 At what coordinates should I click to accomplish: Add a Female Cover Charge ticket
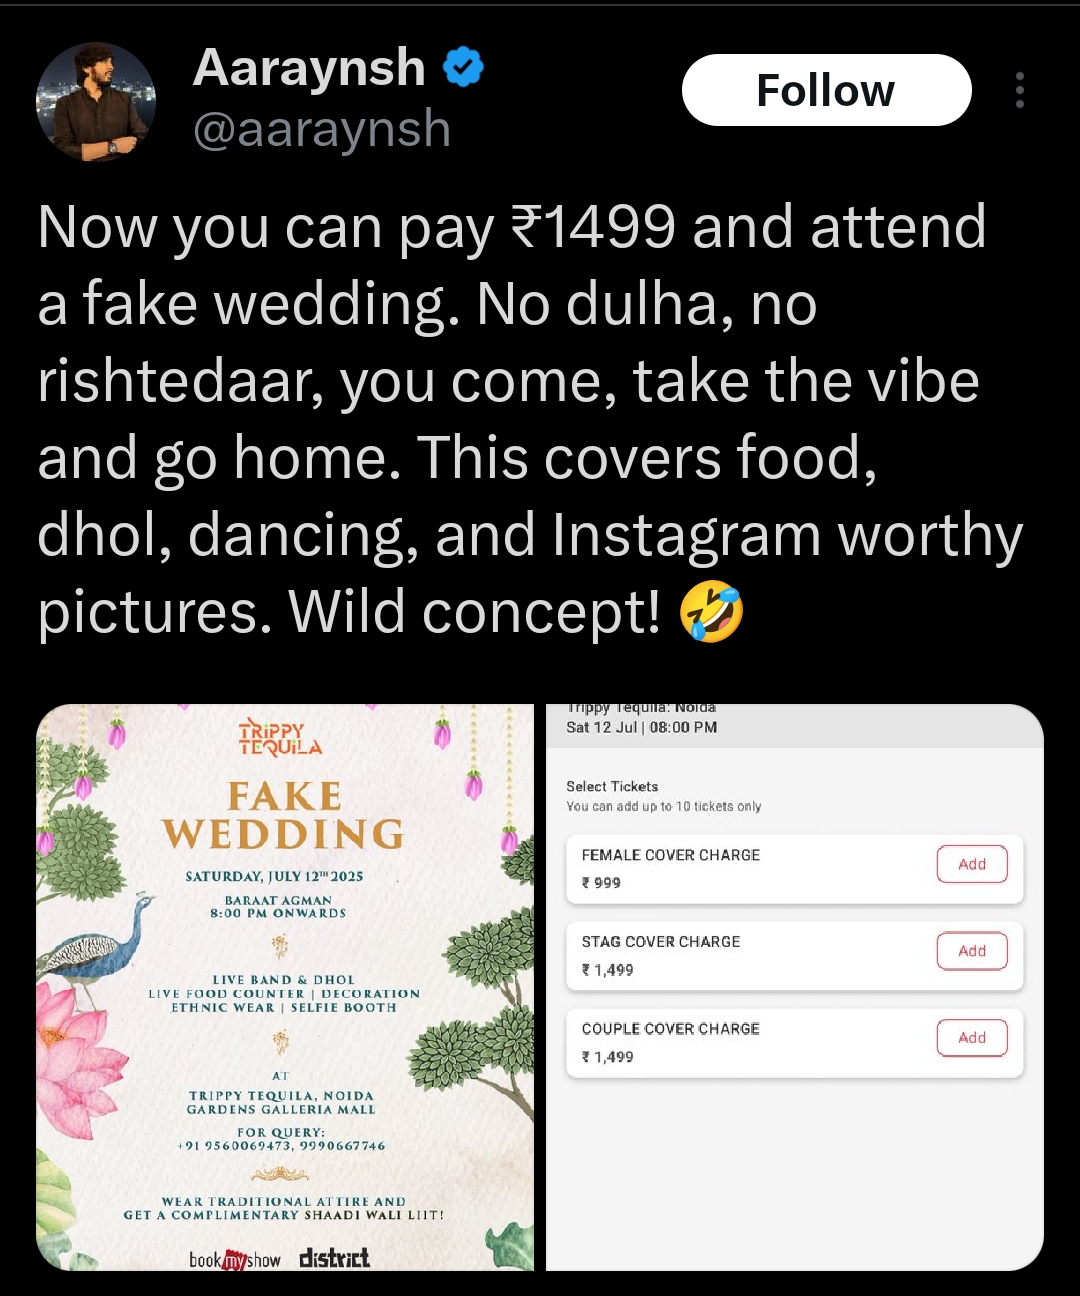972,864
